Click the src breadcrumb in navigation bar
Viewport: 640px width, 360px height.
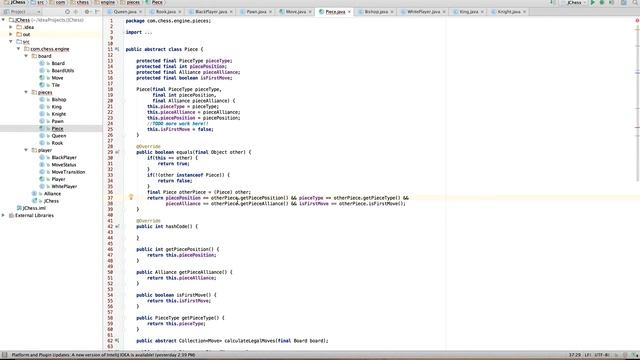click(40, 2)
